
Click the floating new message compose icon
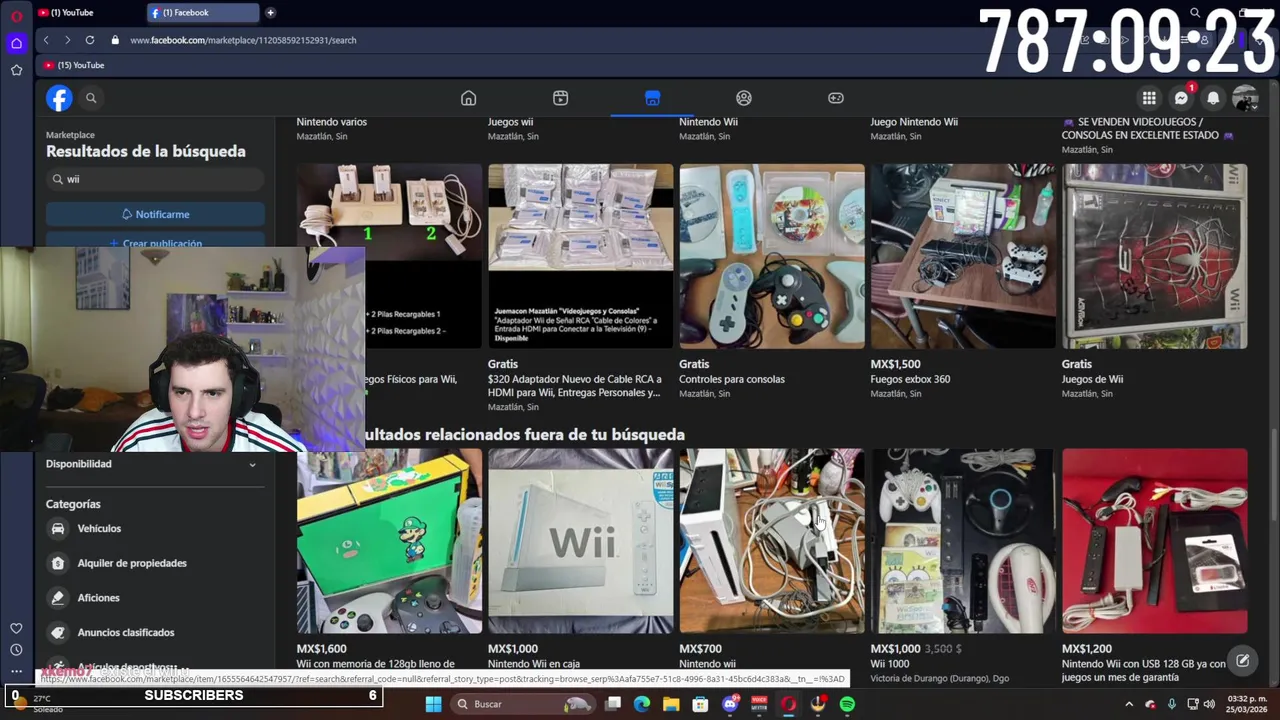[x=1242, y=661]
